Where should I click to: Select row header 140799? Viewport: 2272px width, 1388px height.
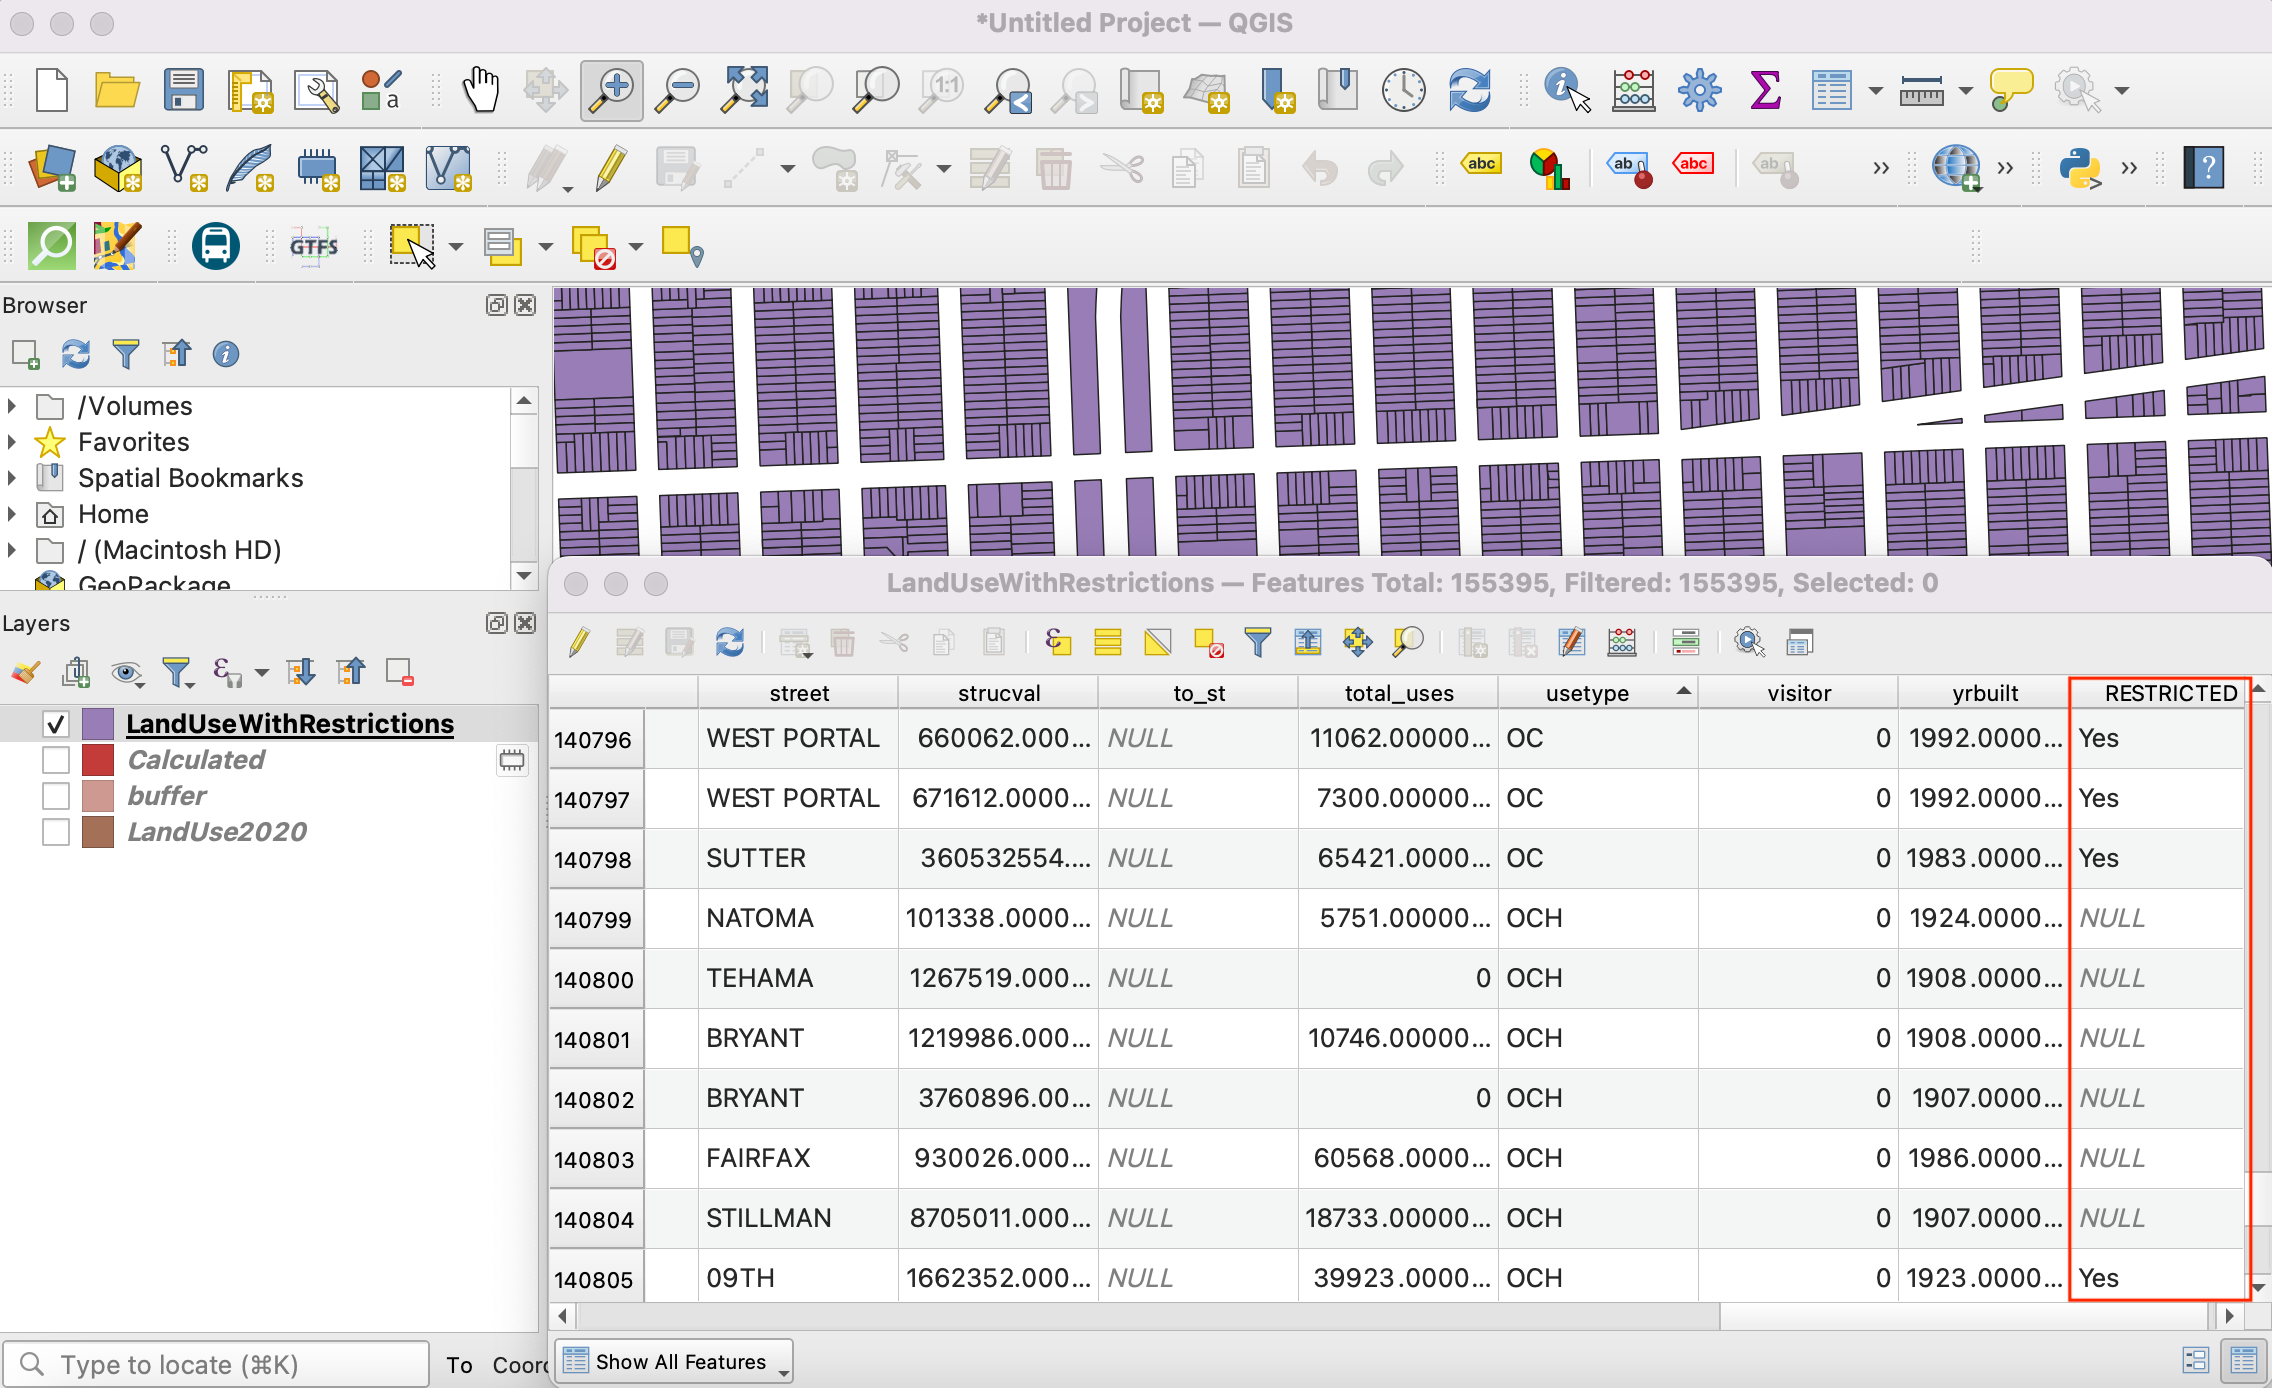[594, 919]
